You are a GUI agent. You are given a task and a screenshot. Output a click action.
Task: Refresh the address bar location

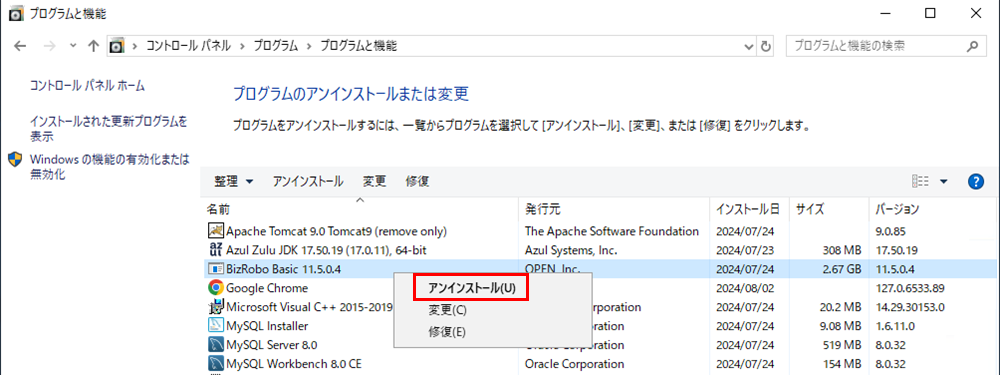pyautogui.click(x=766, y=46)
